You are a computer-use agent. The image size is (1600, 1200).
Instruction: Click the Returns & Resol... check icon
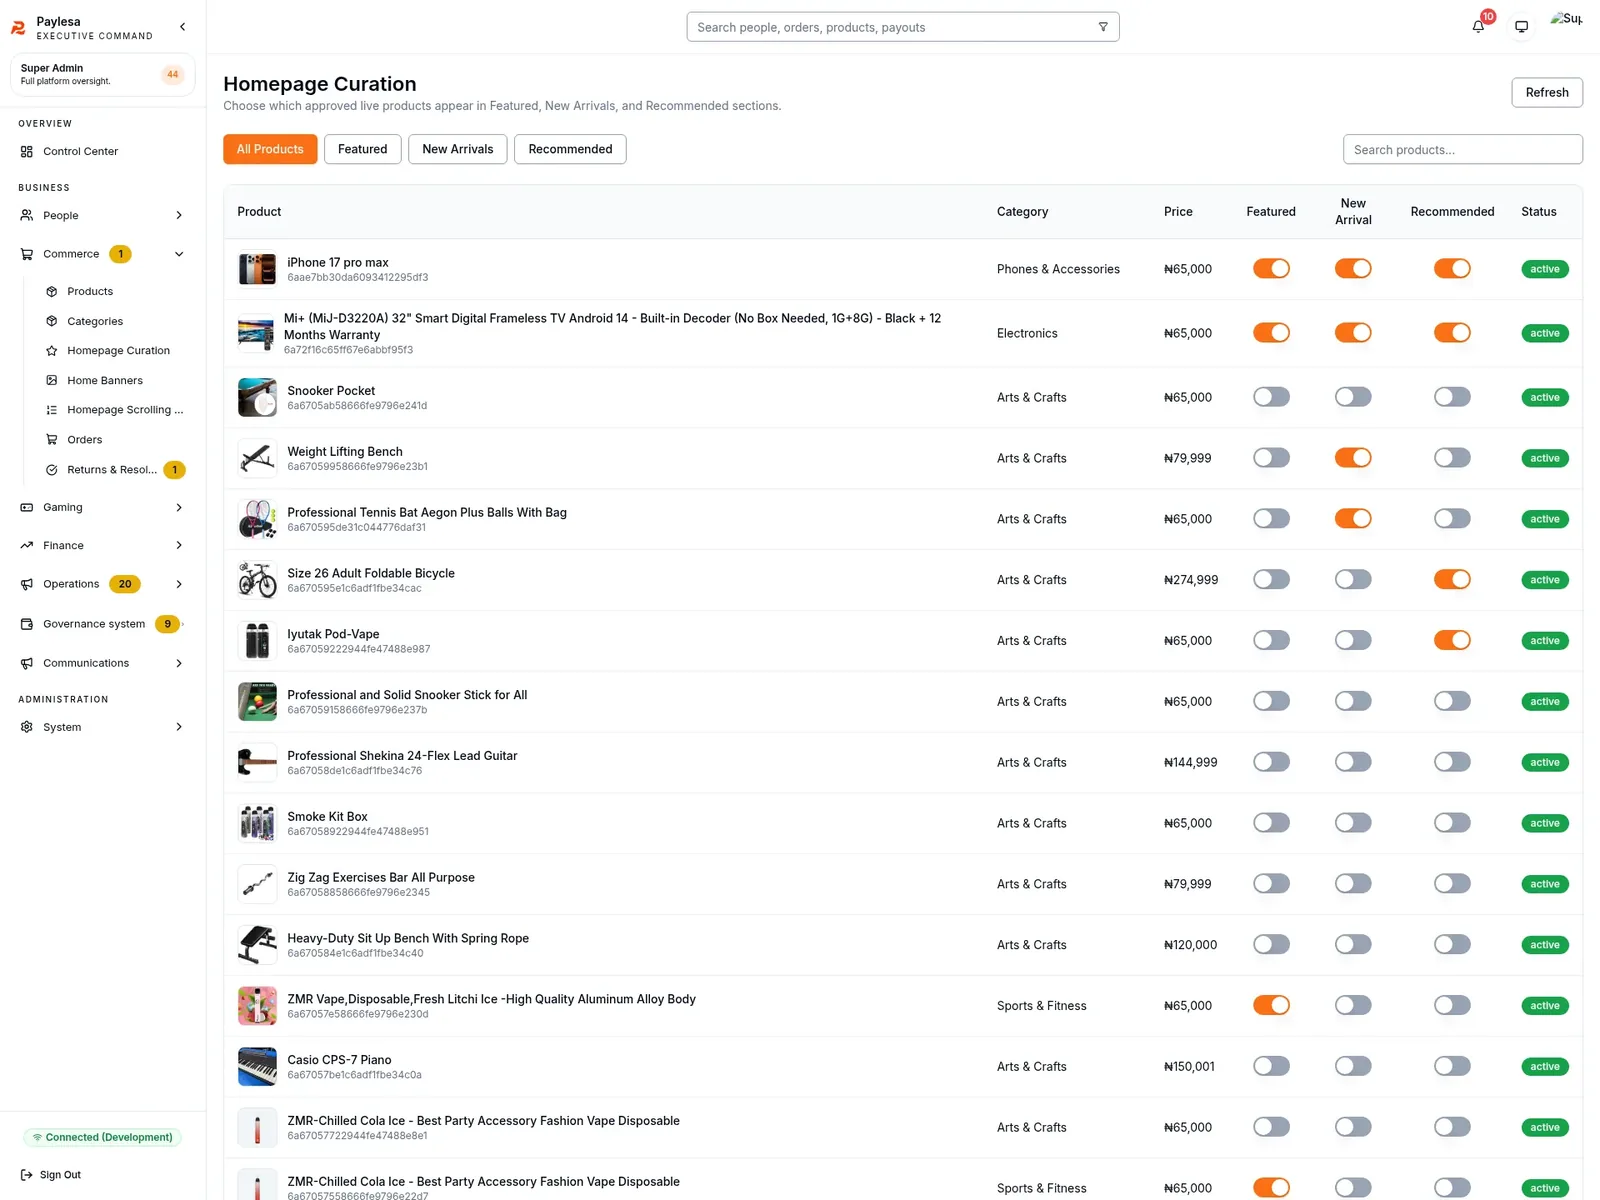click(52, 470)
